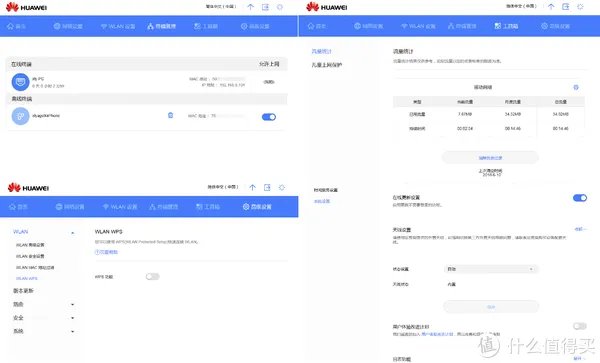Screen dimensions: 600x363
Task: Click the logout icon in traffic statistics panel
Action: click(x=566, y=7)
